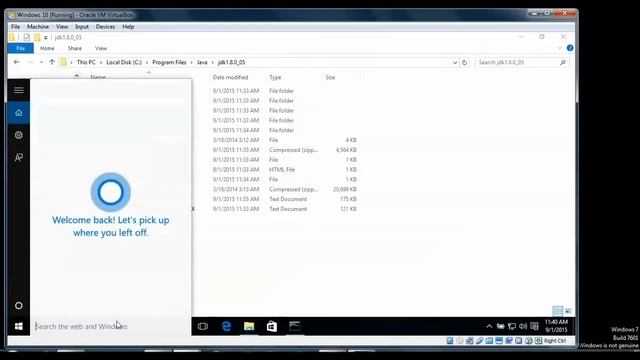Click the large Cortana ring logo

pyautogui.click(x=111, y=192)
